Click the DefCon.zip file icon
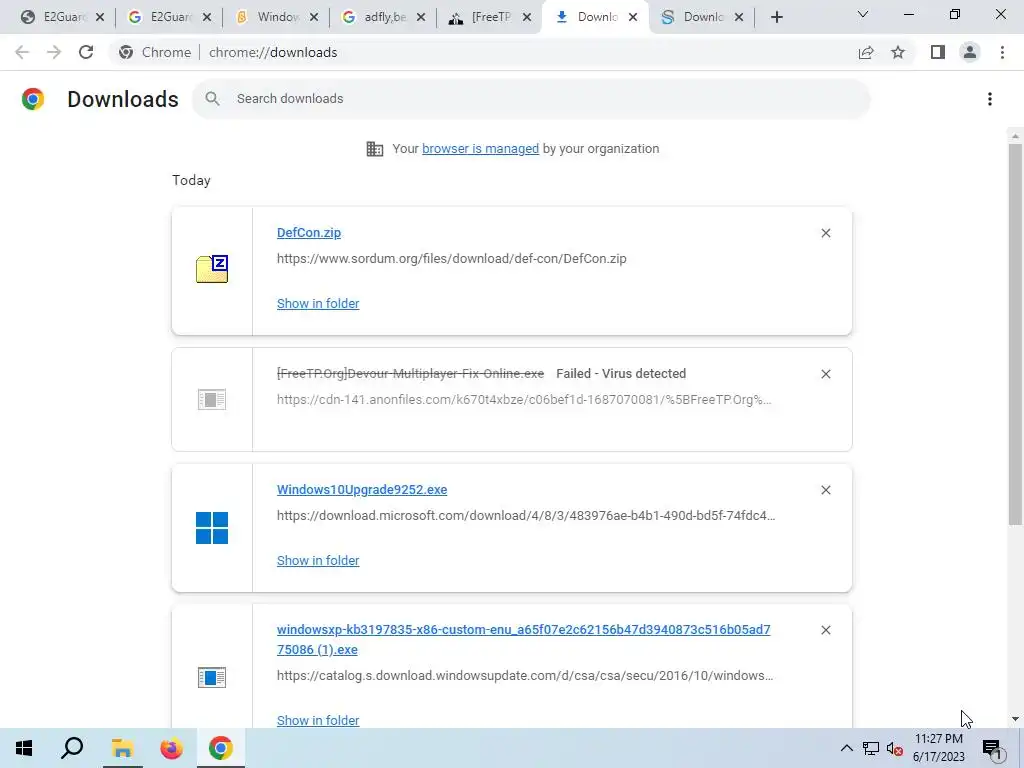1024x768 pixels. [212, 269]
